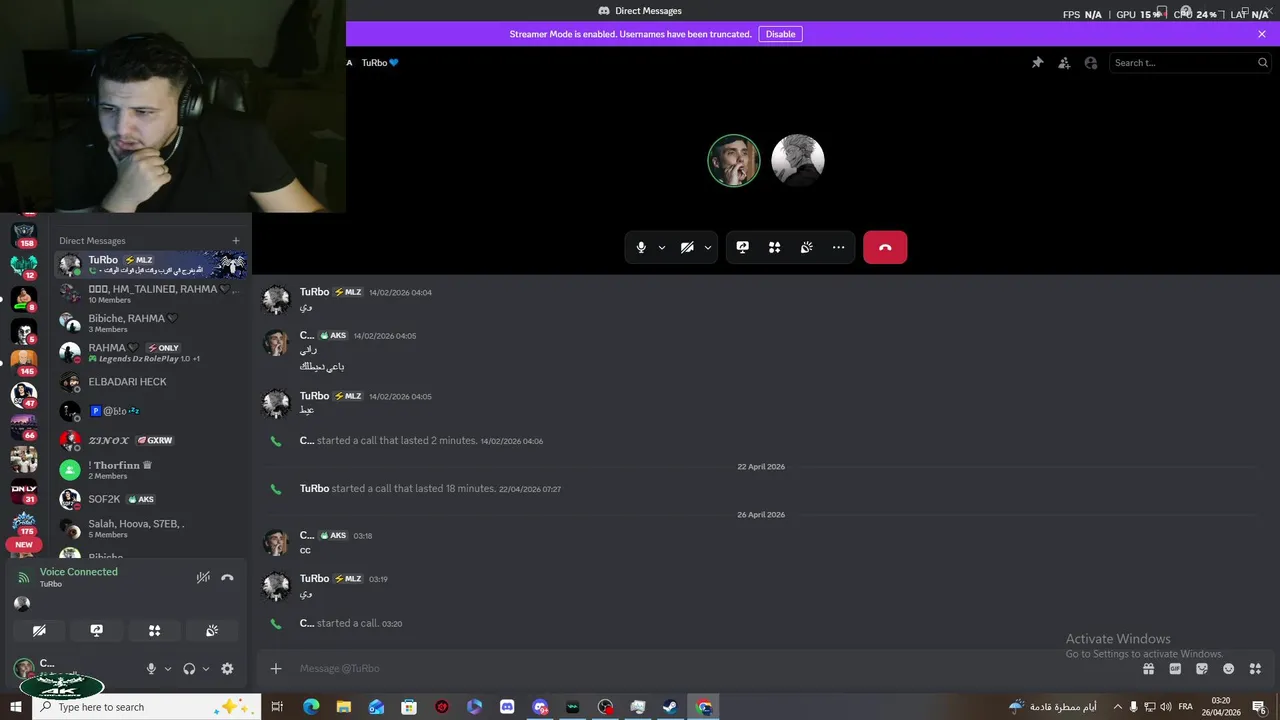Screen dimensions: 1280x720
Task: Open Activities from the call controls
Action: pyautogui.click(x=774, y=247)
